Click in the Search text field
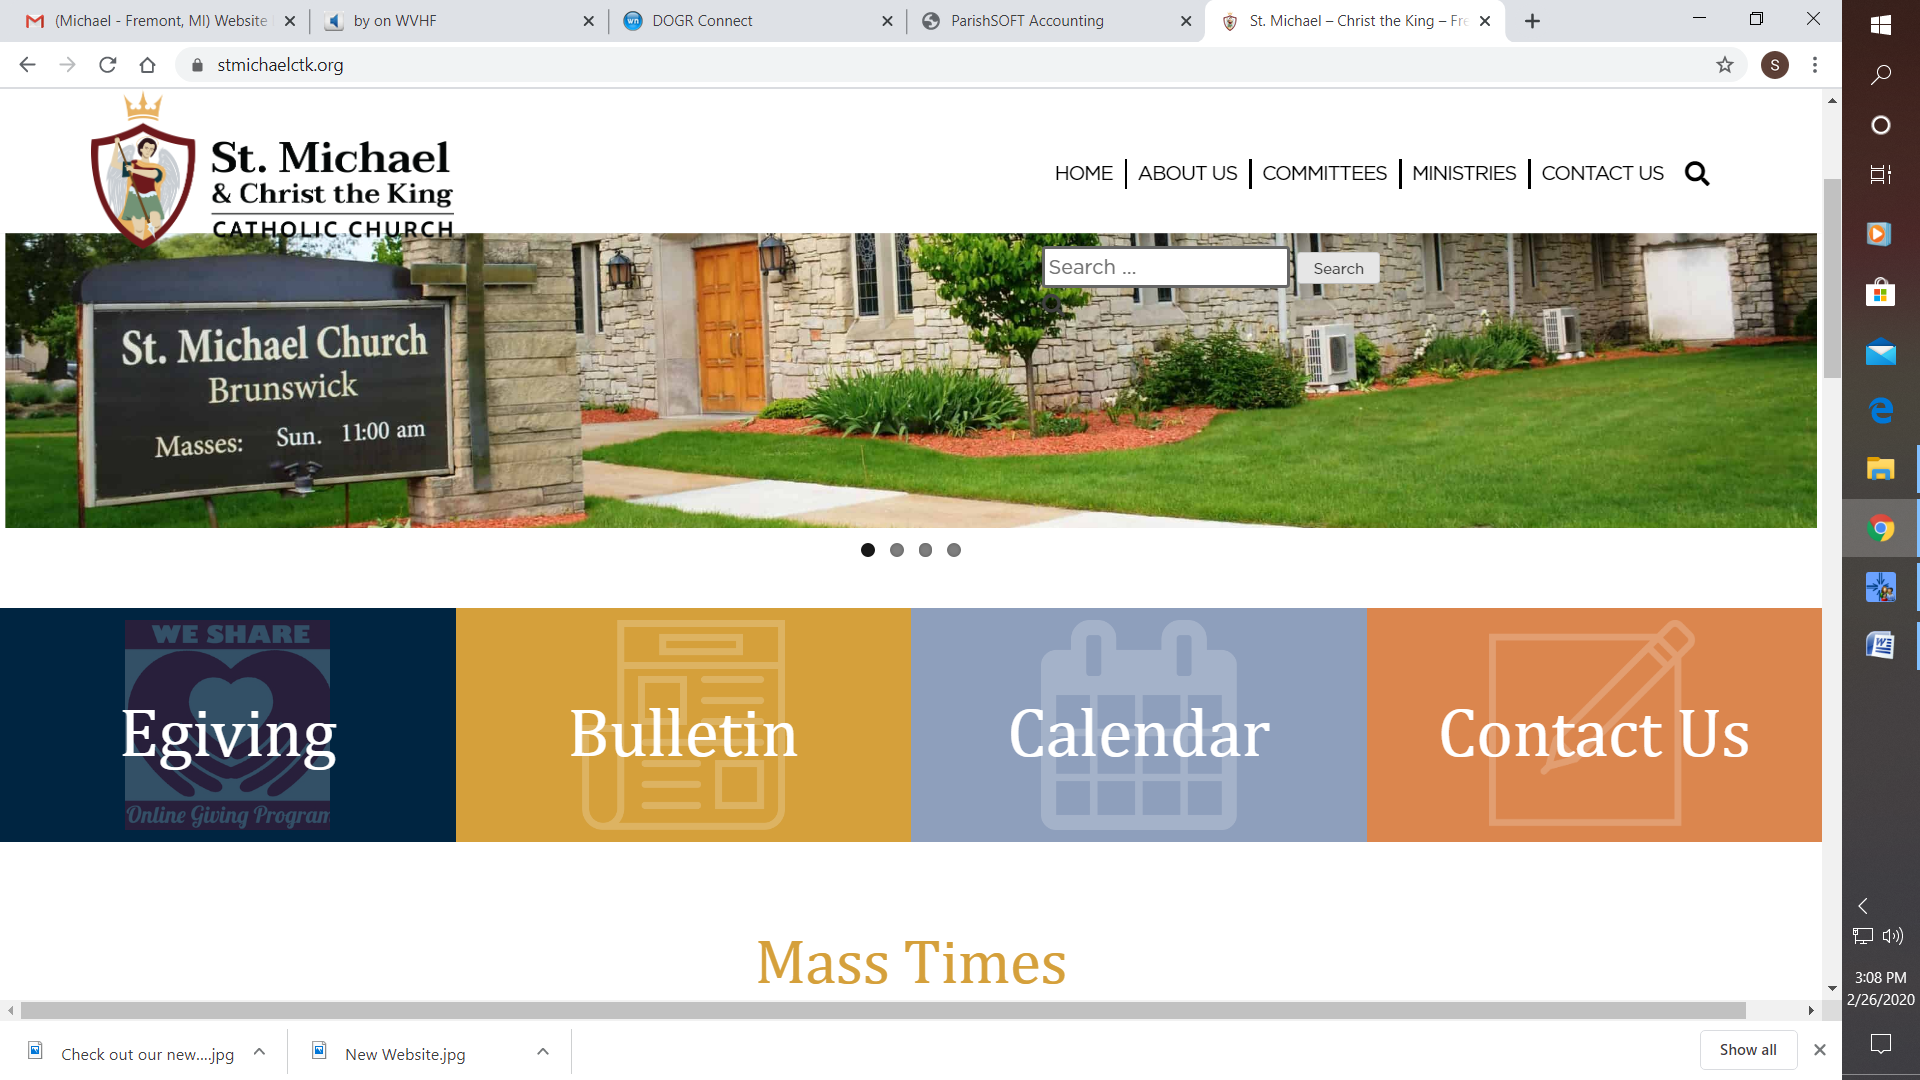Screen dimensions: 1920x1080 point(1165,268)
